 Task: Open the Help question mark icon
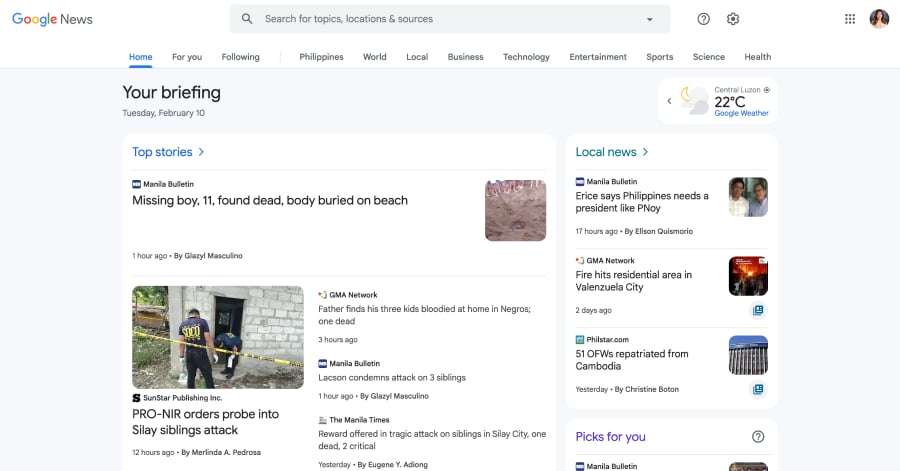(x=704, y=19)
